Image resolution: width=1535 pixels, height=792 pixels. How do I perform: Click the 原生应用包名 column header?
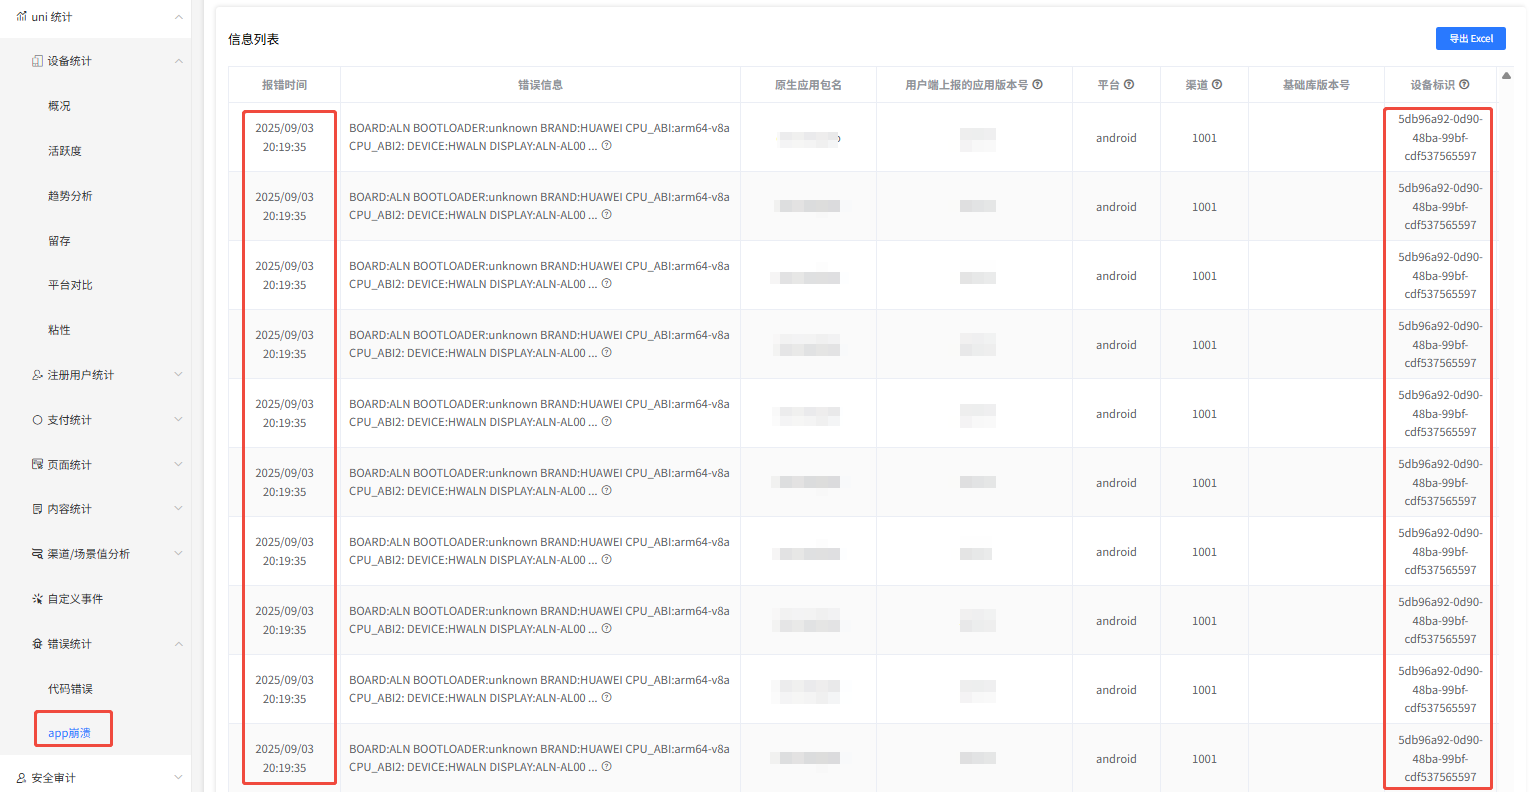[x=808, y=85]
